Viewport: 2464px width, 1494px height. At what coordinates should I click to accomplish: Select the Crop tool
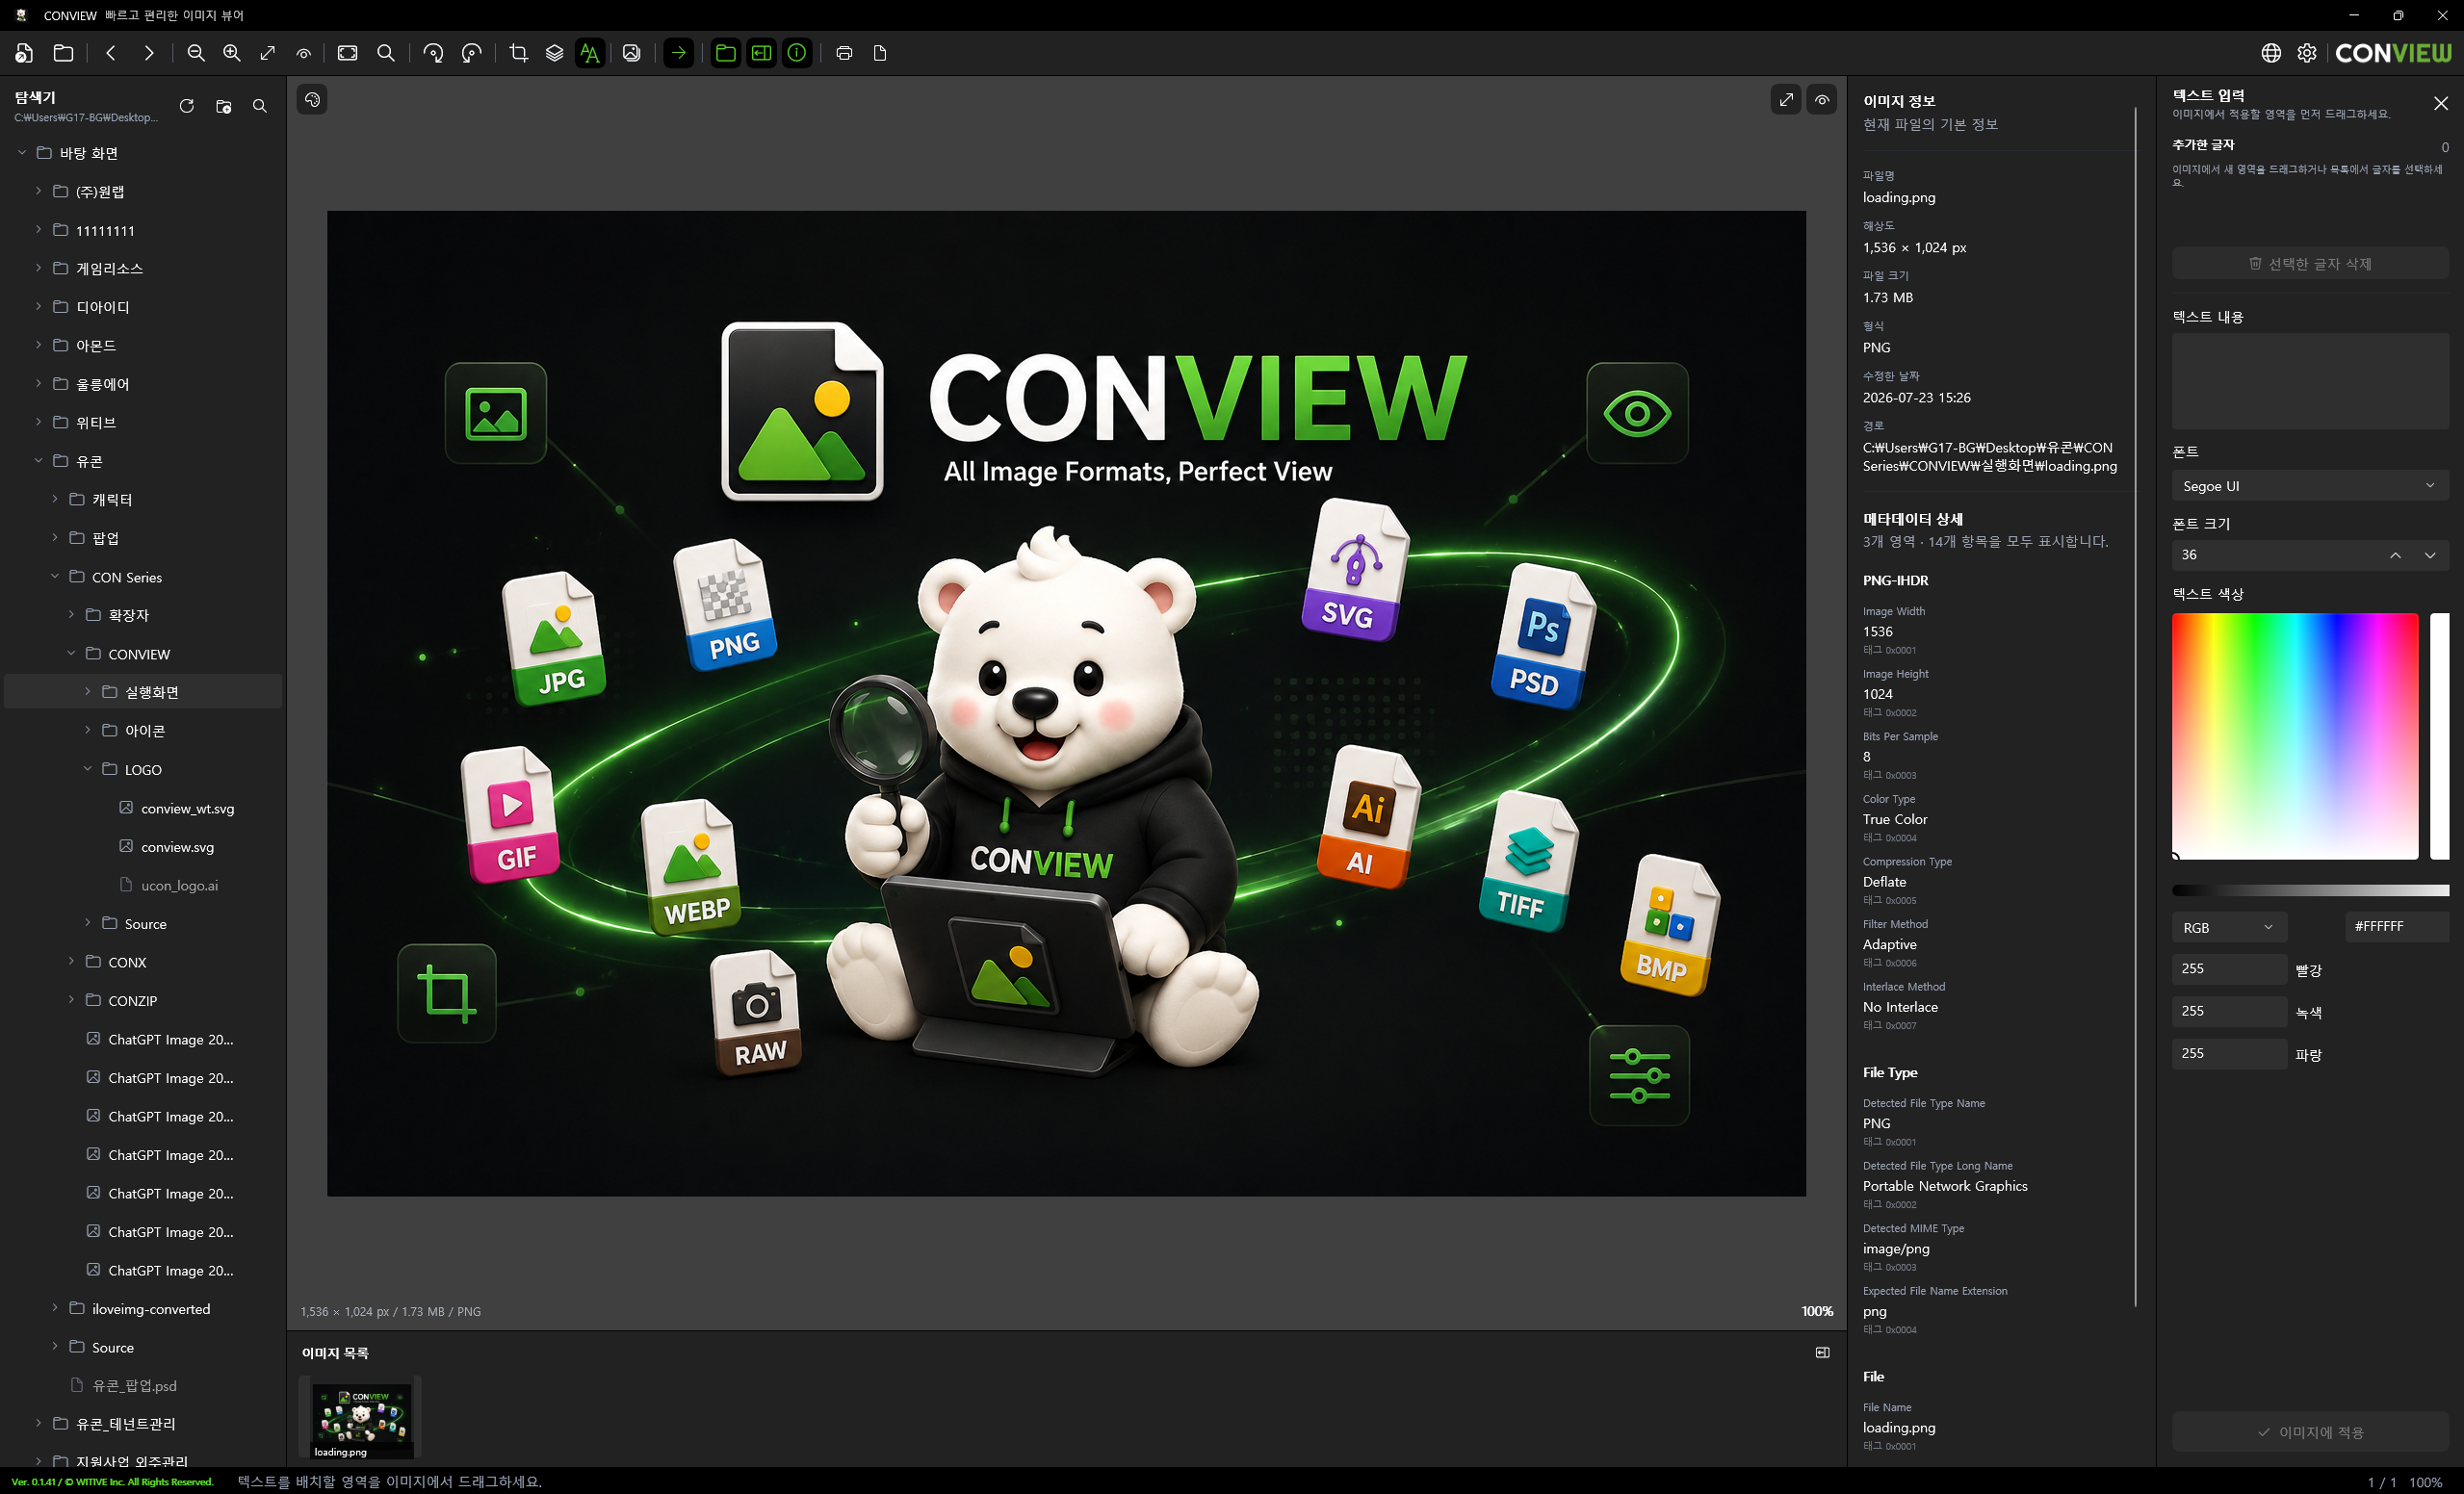click(518, 53)
